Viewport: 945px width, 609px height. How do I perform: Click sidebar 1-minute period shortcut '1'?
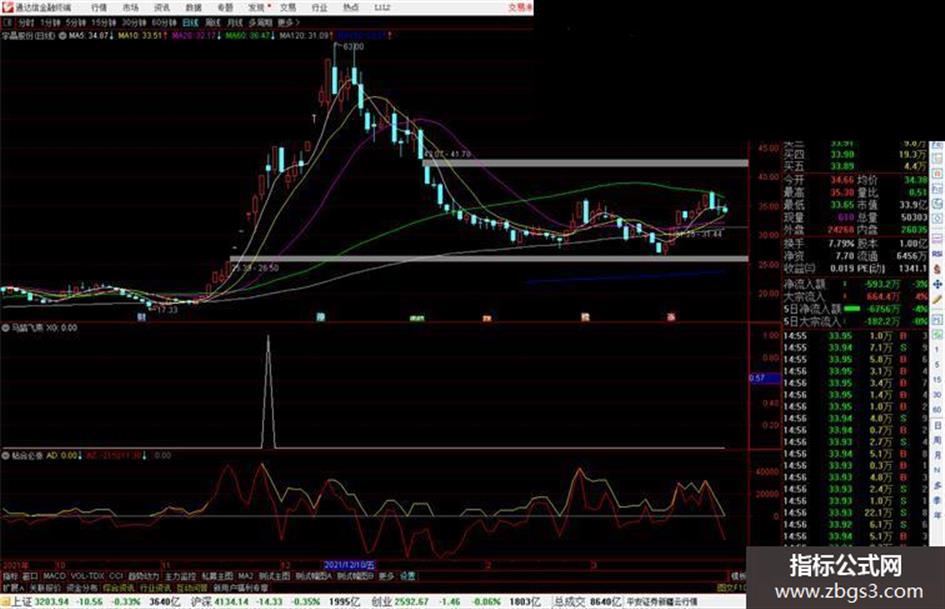937,350
